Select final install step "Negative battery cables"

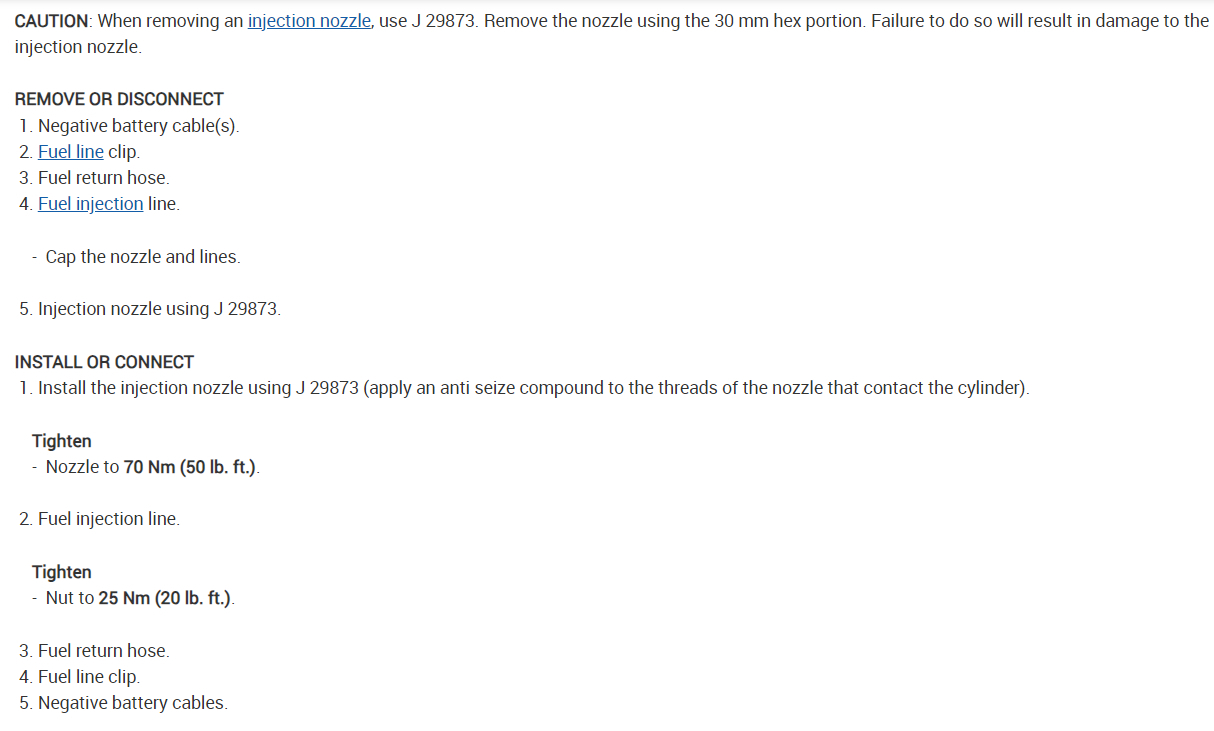click(132, 703)
